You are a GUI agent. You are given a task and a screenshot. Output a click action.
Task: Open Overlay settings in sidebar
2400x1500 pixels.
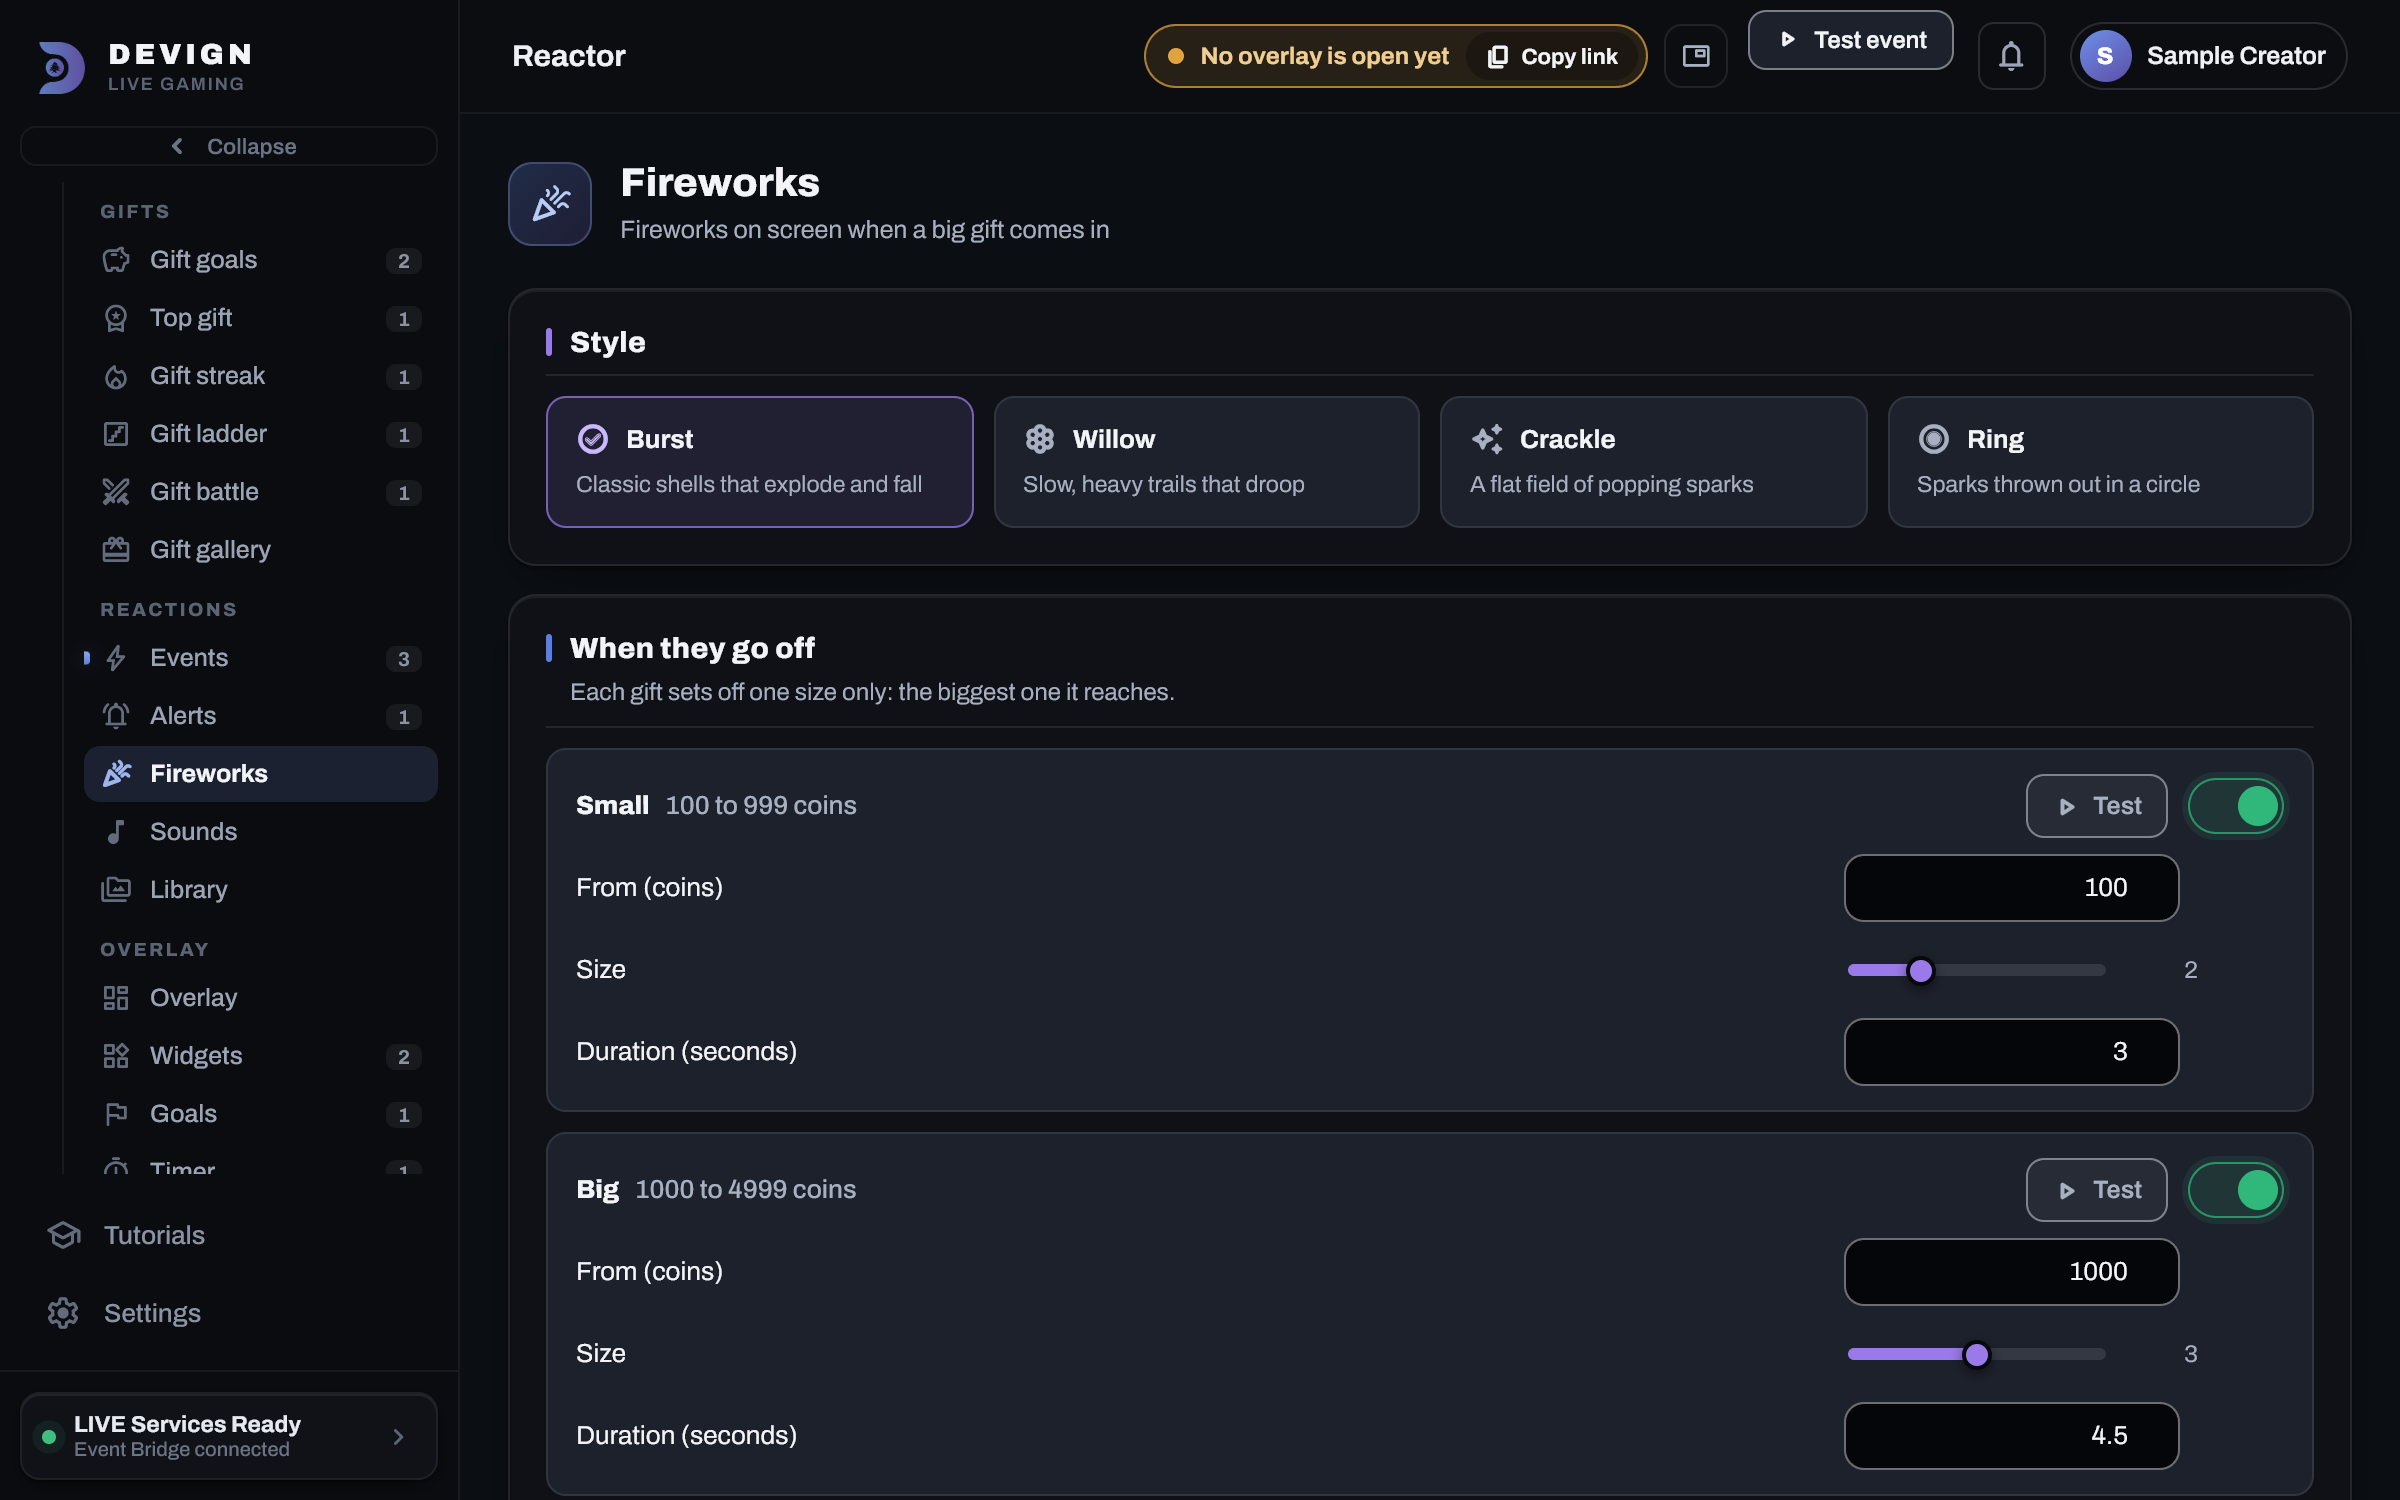(x=260, y=998)
